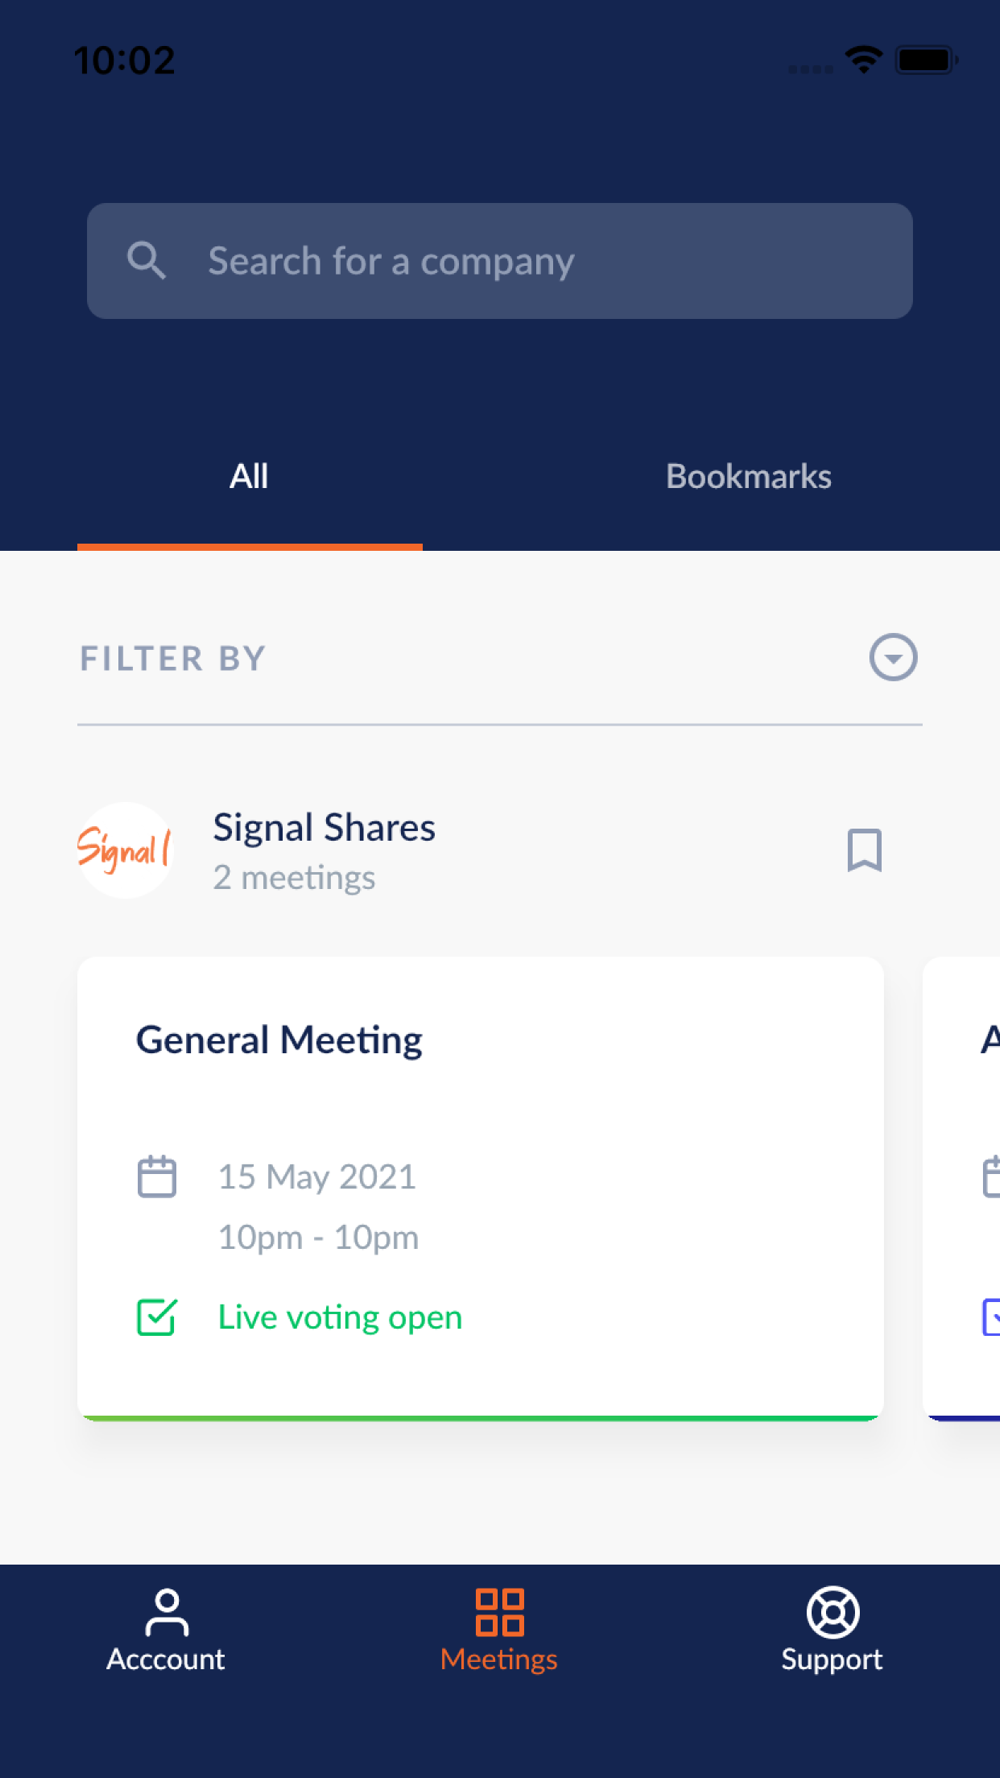Open the Support lifebuoy icon
The width and height of the screenshot is (1000, 1778).
click(832, 1612)
